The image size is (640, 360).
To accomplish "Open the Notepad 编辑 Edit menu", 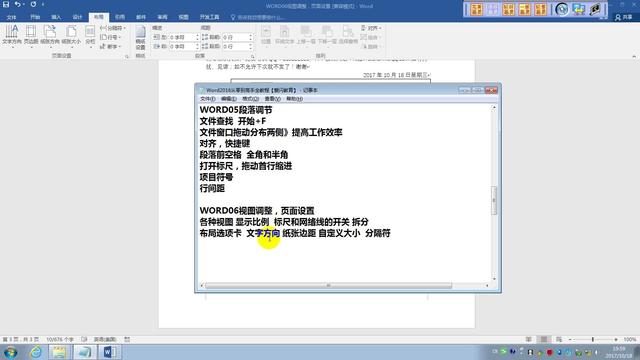I will click(x=229, y=99).
